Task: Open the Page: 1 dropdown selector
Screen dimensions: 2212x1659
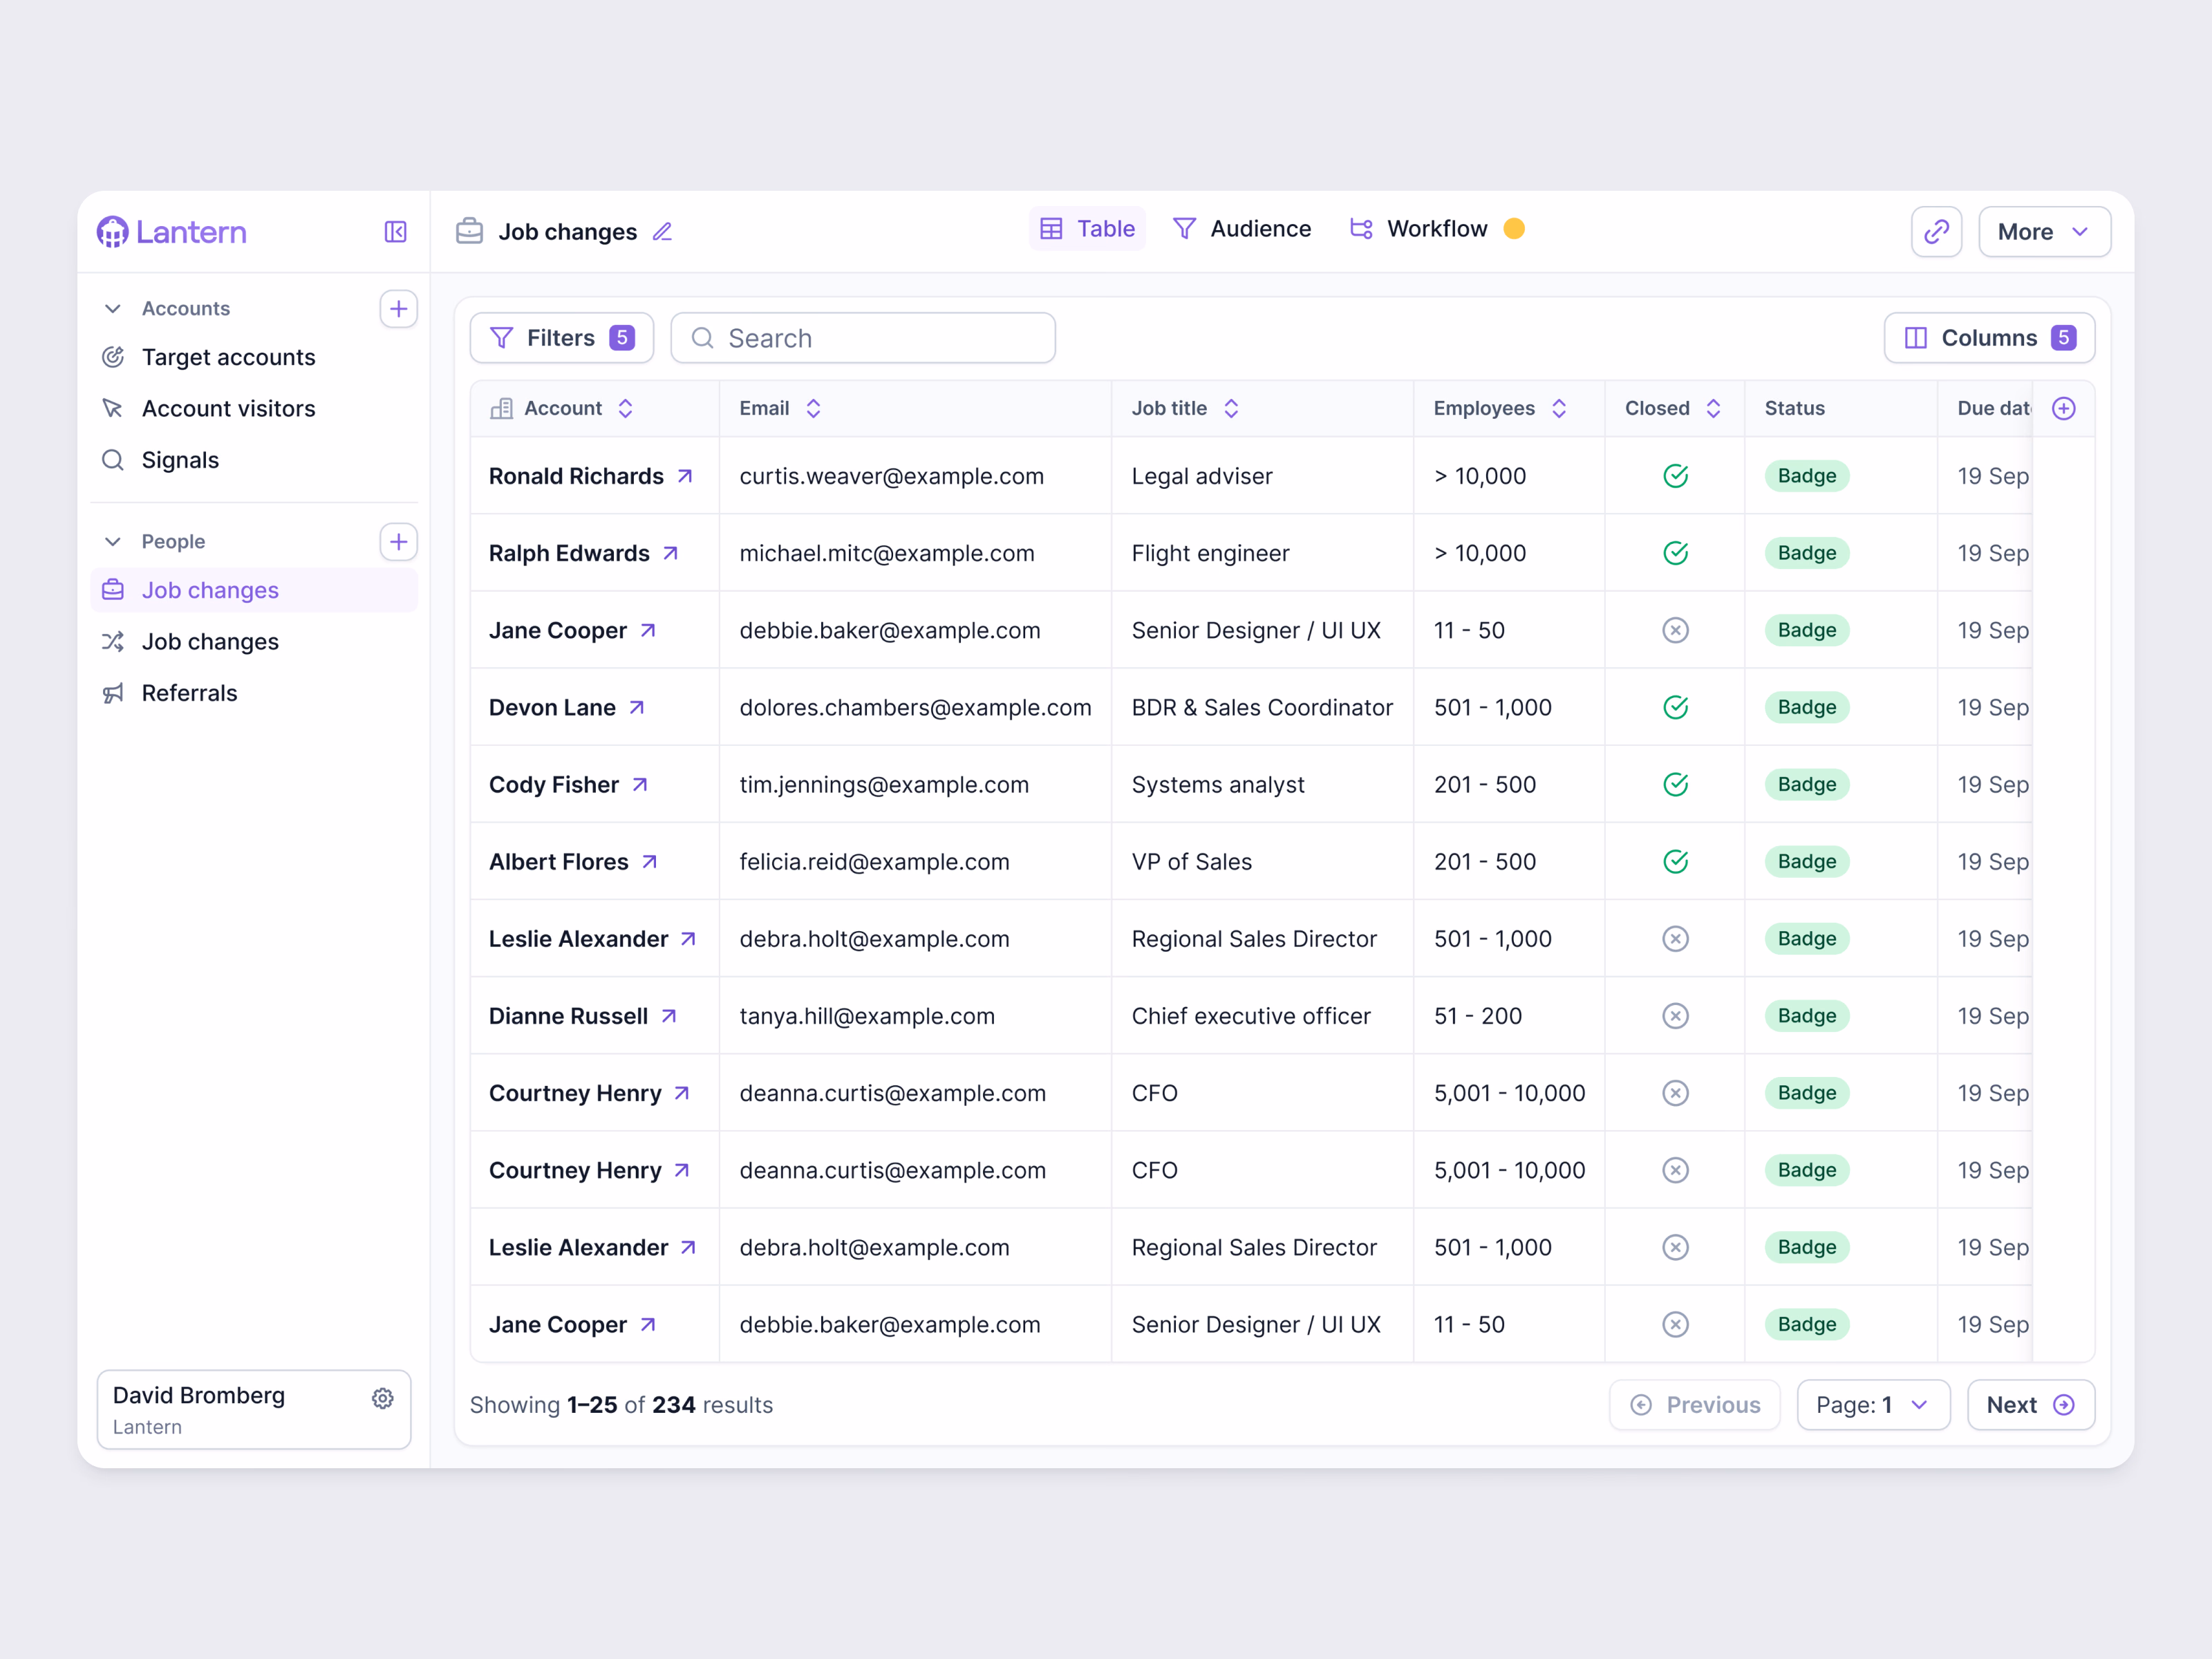Action: click(1872, 1404)
